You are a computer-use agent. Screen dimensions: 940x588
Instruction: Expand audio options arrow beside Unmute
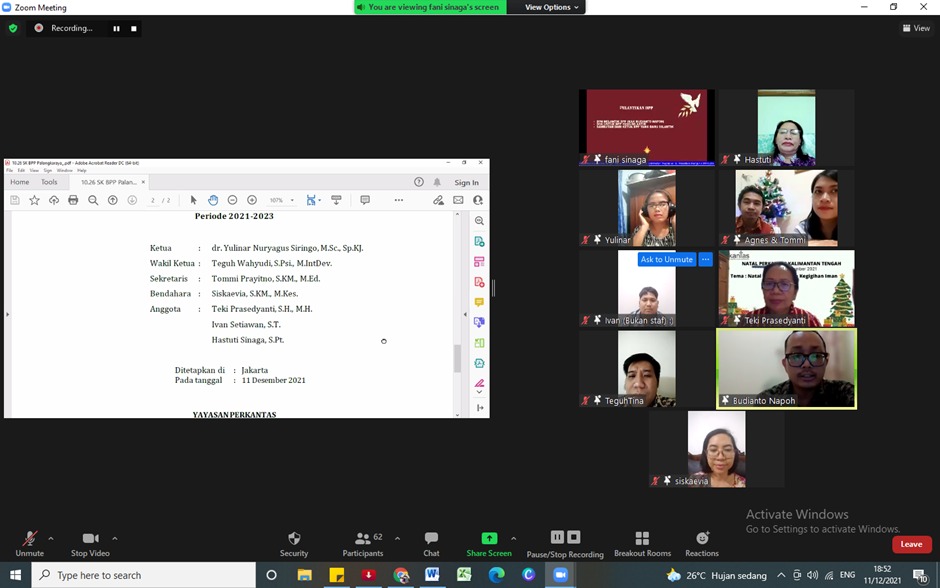(51, 538)
